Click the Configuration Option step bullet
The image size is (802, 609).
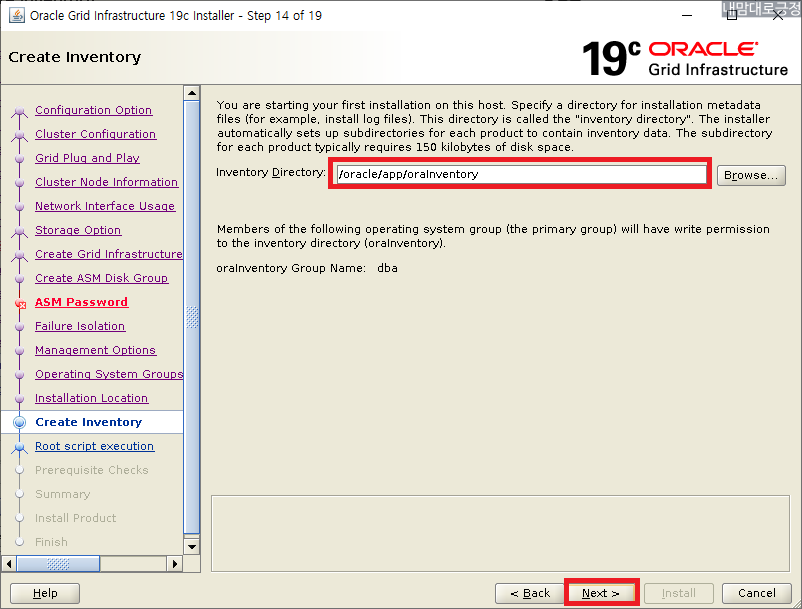coord(19,111)
